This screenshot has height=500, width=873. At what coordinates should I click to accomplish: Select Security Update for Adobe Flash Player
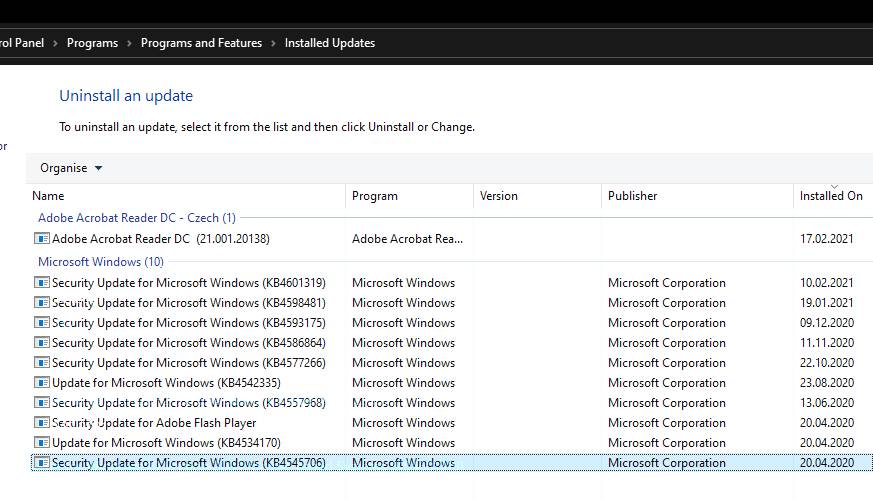[x=452, y=423]
